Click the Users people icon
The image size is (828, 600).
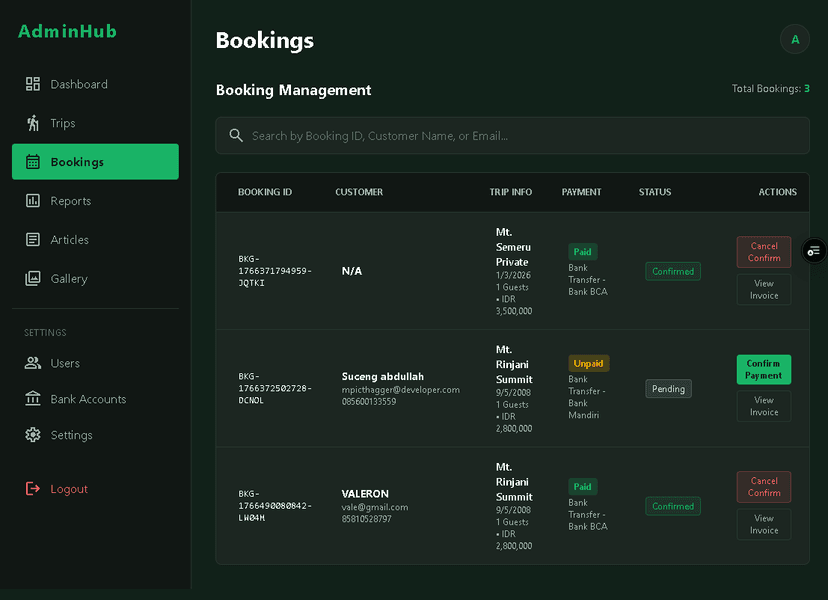tap(33, 363)
